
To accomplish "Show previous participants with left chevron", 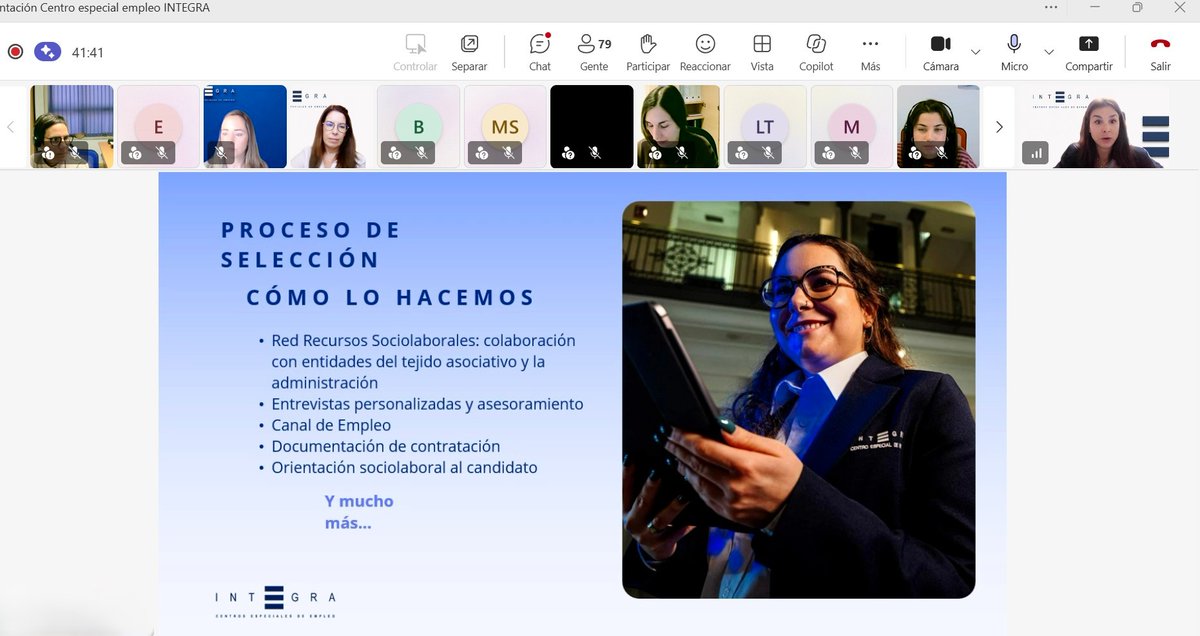I will [x=11, y=127].
